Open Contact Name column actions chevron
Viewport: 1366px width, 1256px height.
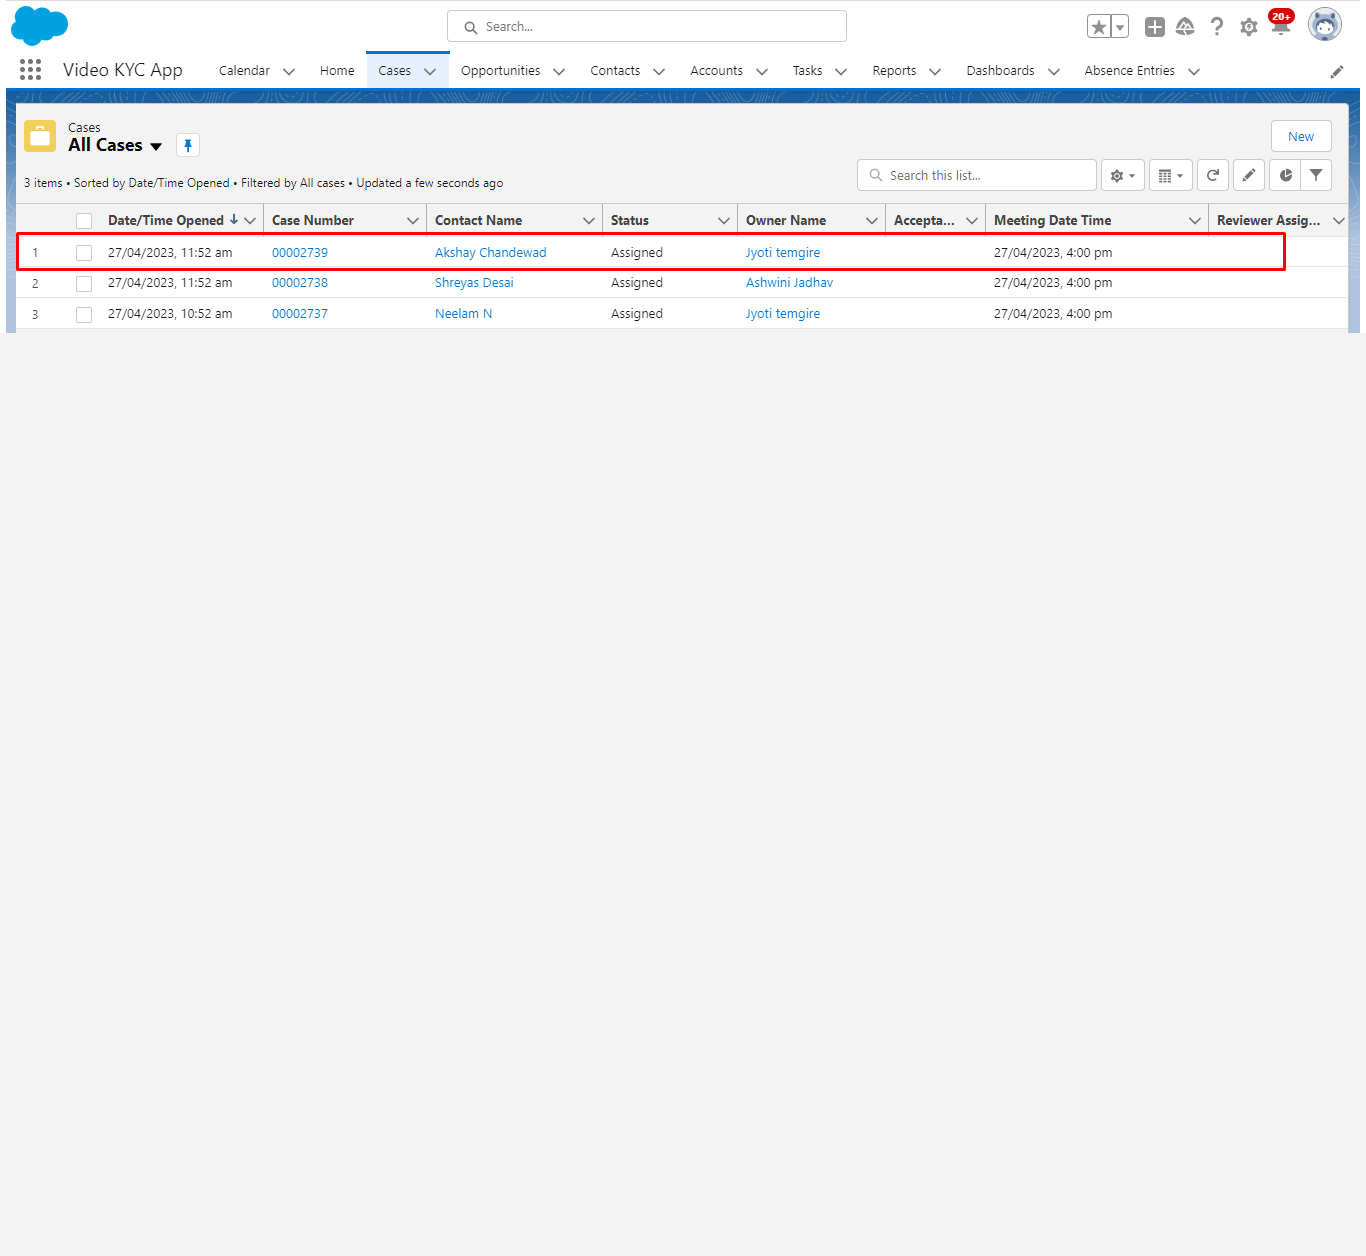coord(589,220)
